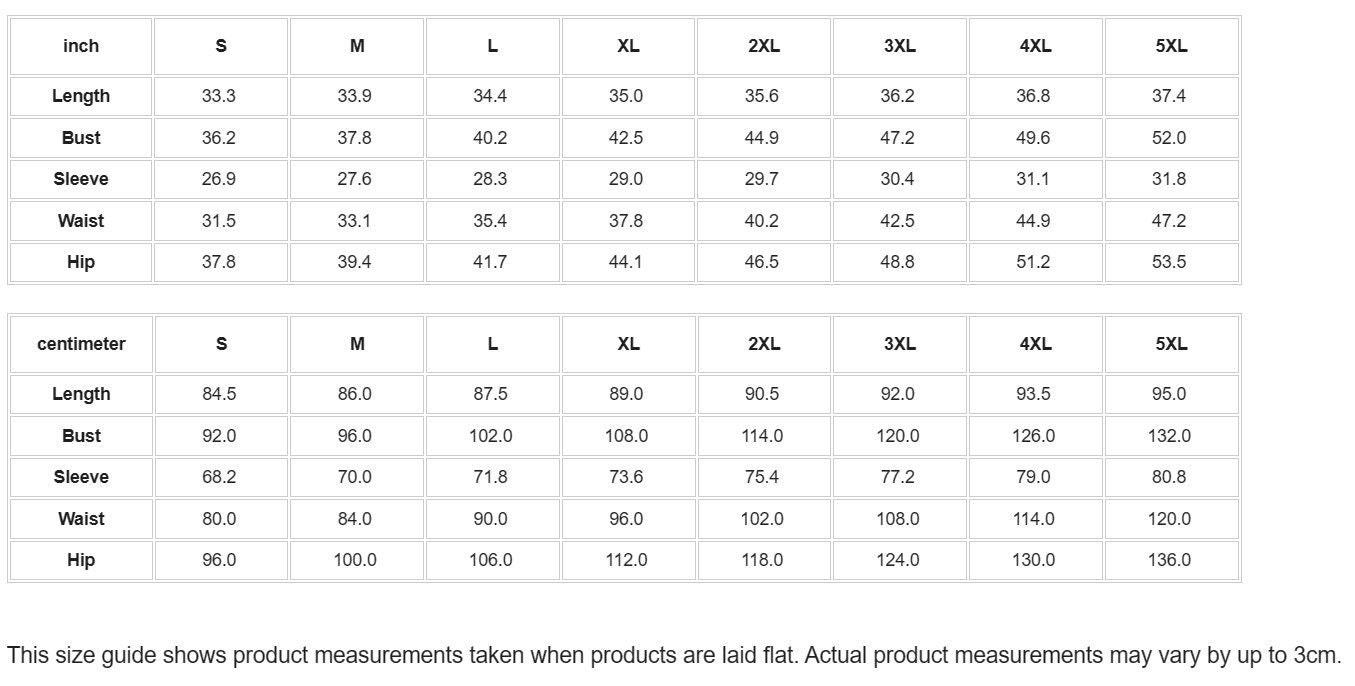Select the 53.5 hip cell in inch table
Viewport: 1355px width, 686px height.
tap(1169, 262)
